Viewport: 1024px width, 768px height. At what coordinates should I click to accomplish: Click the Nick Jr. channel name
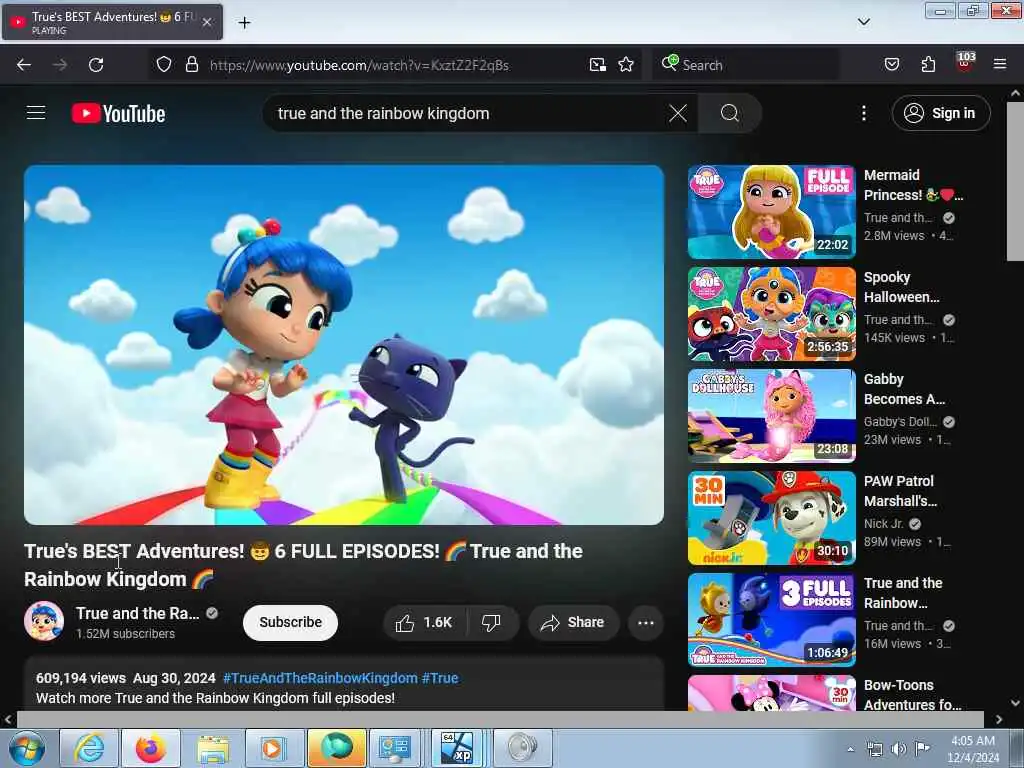tap(884, 524)
